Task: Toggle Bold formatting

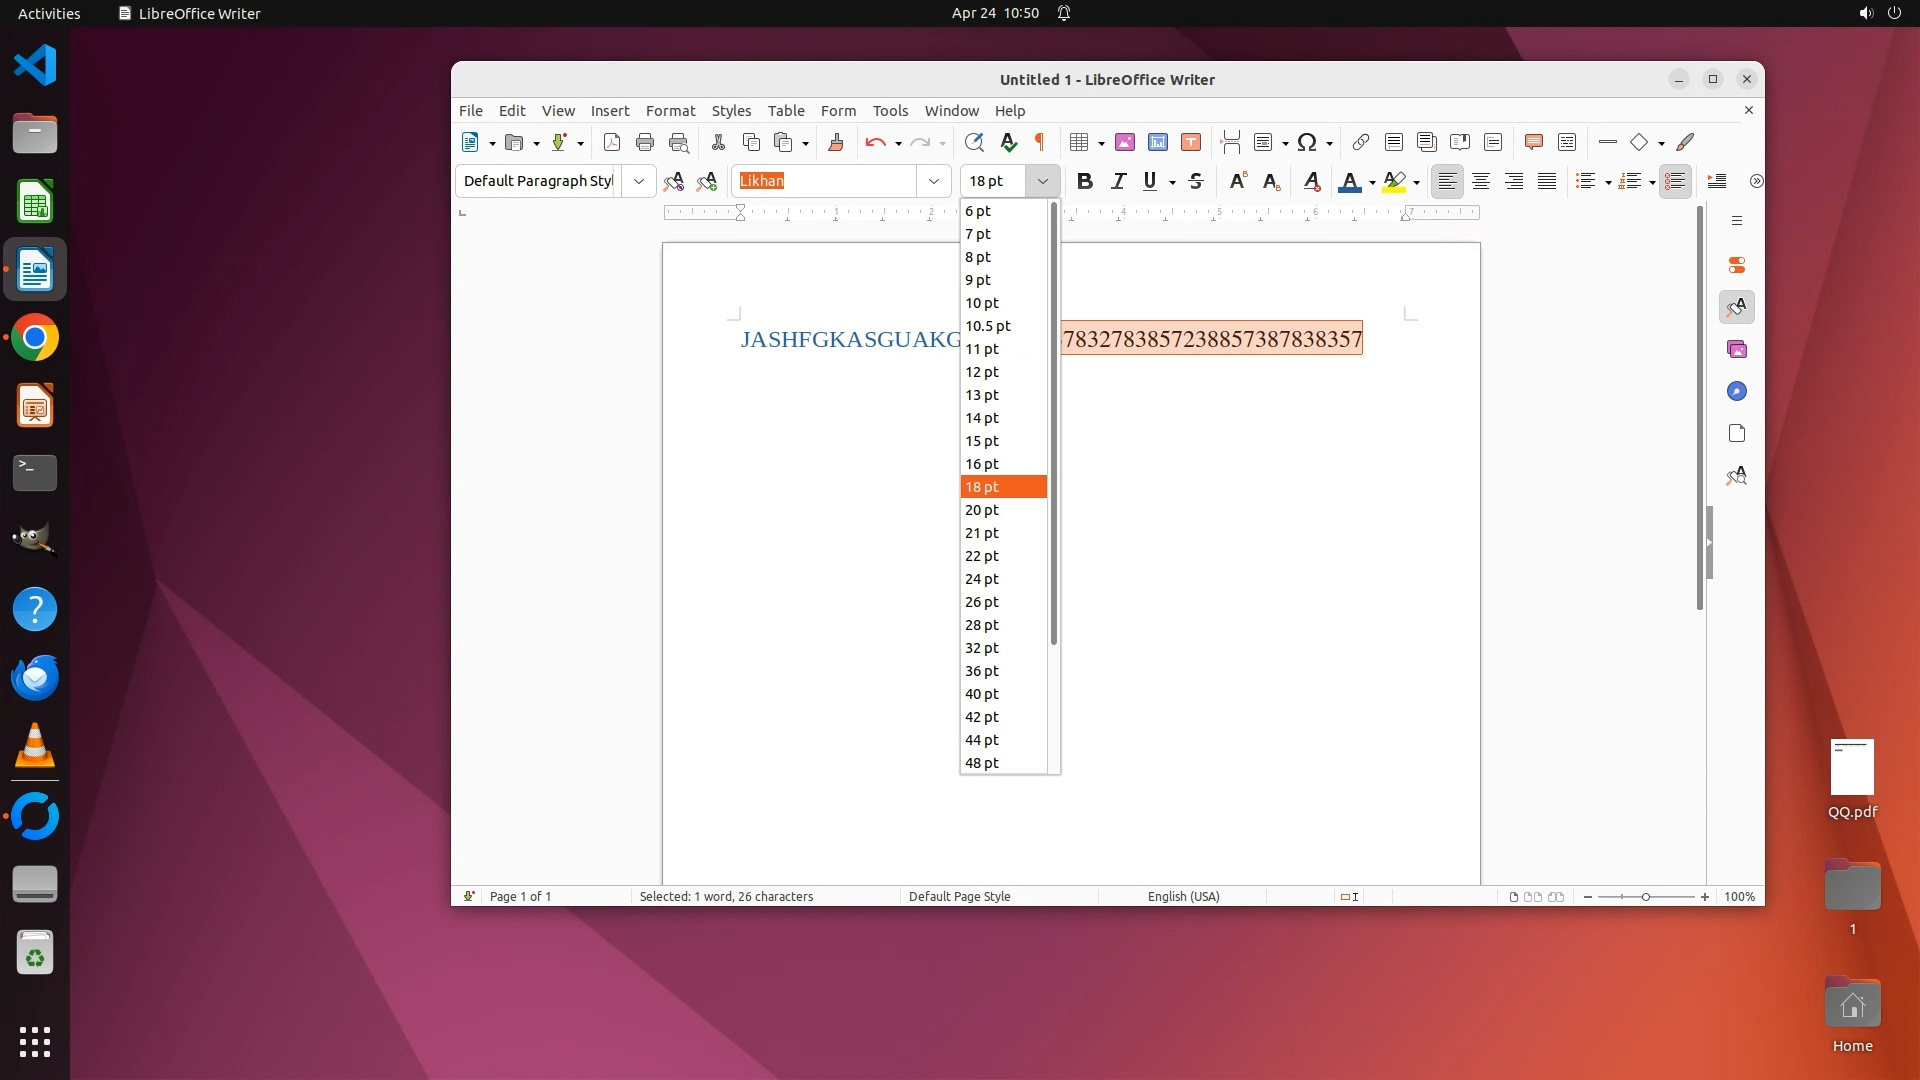Action: tap(1085, 181)
